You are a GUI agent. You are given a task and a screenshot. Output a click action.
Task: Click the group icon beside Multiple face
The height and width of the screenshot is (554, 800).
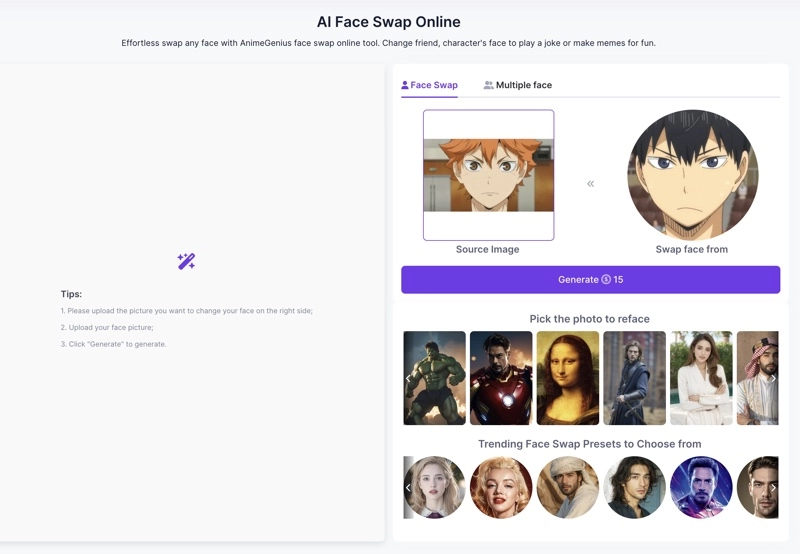click(488, 86)
